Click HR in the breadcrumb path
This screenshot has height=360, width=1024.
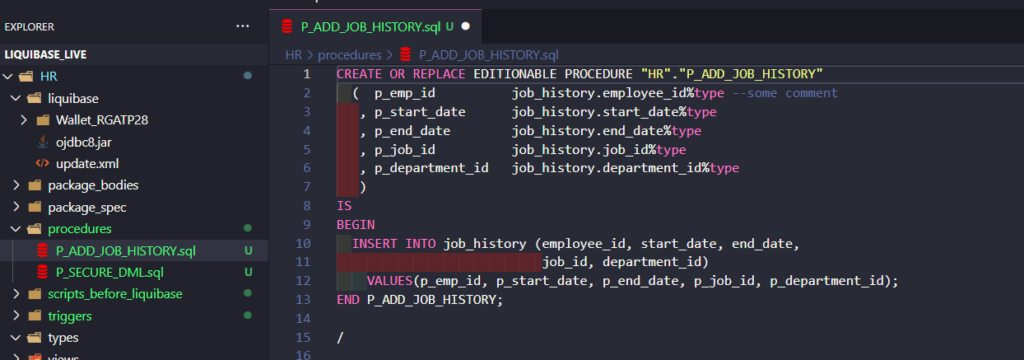coord(293,55)
